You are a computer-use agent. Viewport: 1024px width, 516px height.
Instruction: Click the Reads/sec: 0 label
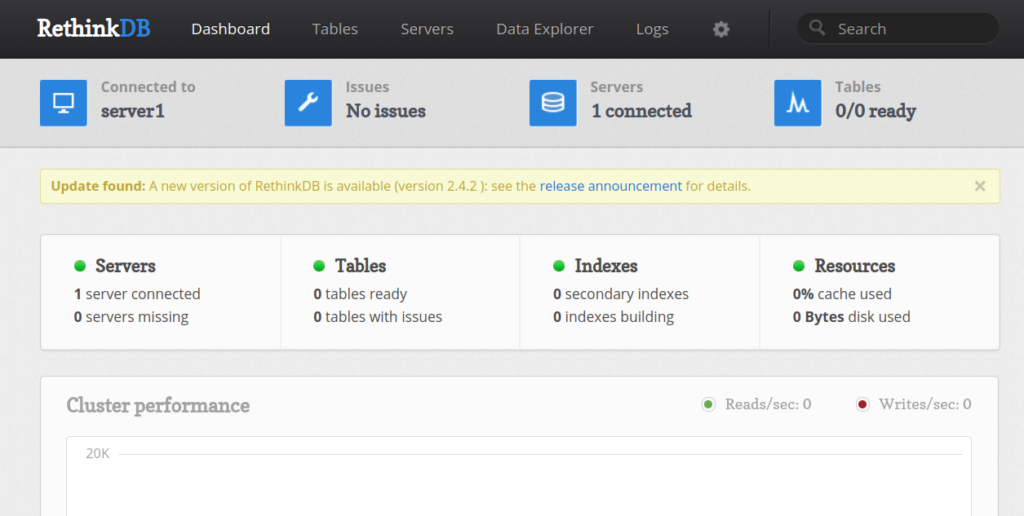pyautogui.click(x=768, y=404)
